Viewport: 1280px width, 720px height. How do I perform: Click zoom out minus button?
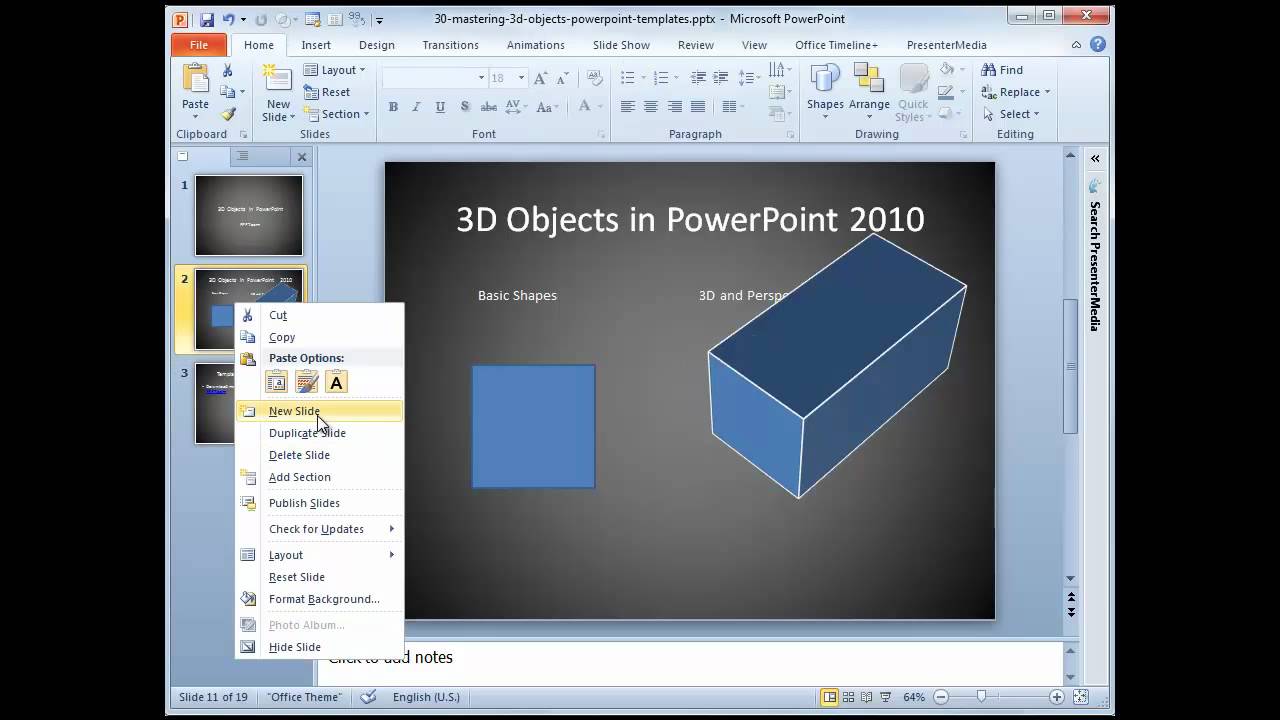click(942, 697)
